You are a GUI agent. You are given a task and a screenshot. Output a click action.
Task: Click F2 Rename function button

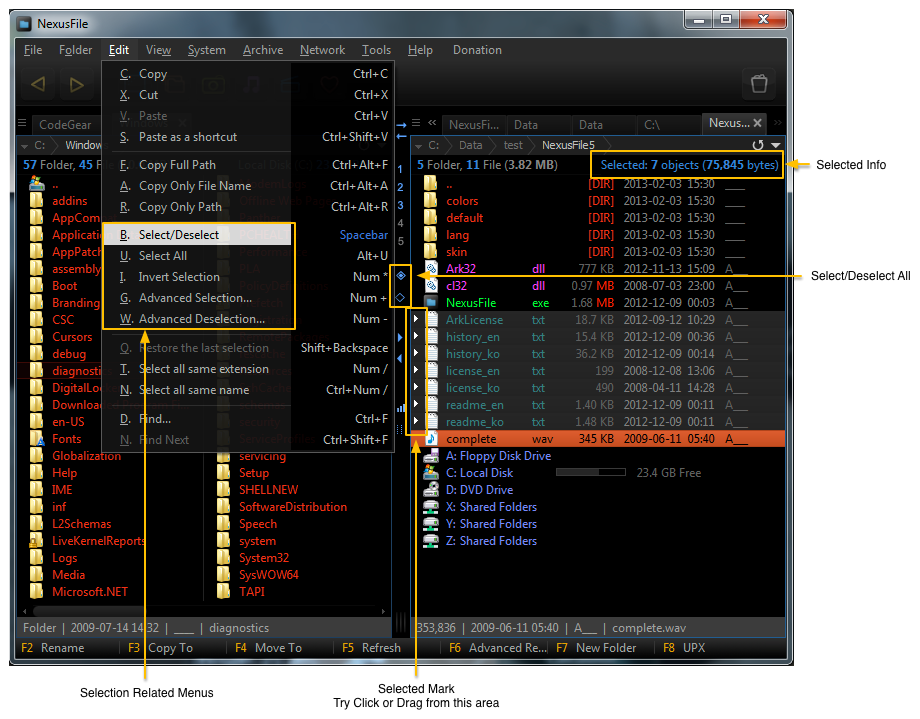point(53,647)
